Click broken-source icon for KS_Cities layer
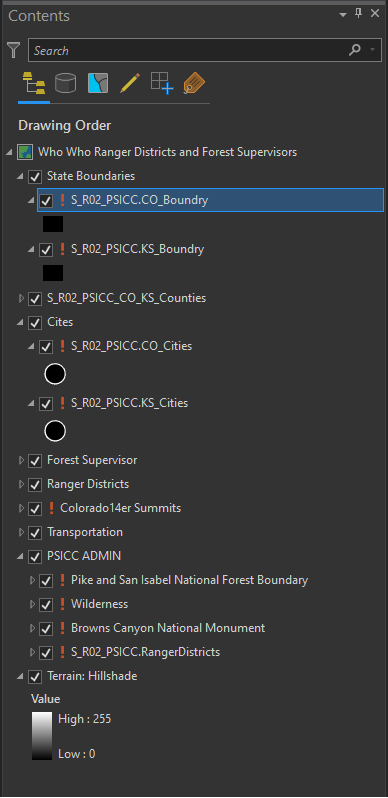Screen dimensions: 388x798 pyautogui.click(x=63, y=403)
